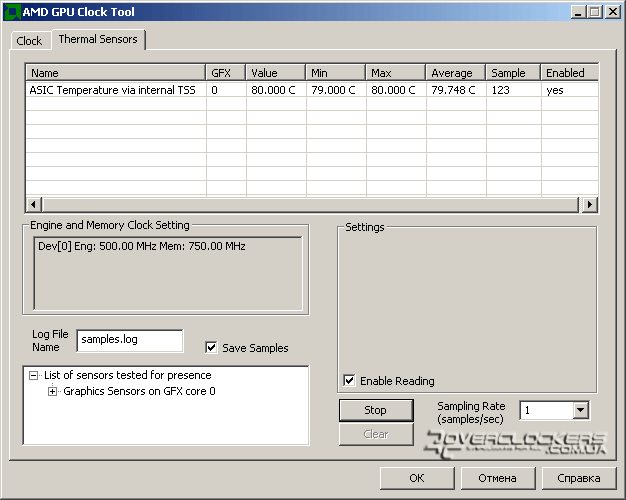The width and height of the screenshot is (626, 500).
Task: Select the ASIC Temperature via internal TSS row
Action: pyautogui.click(x=312, y=90)
